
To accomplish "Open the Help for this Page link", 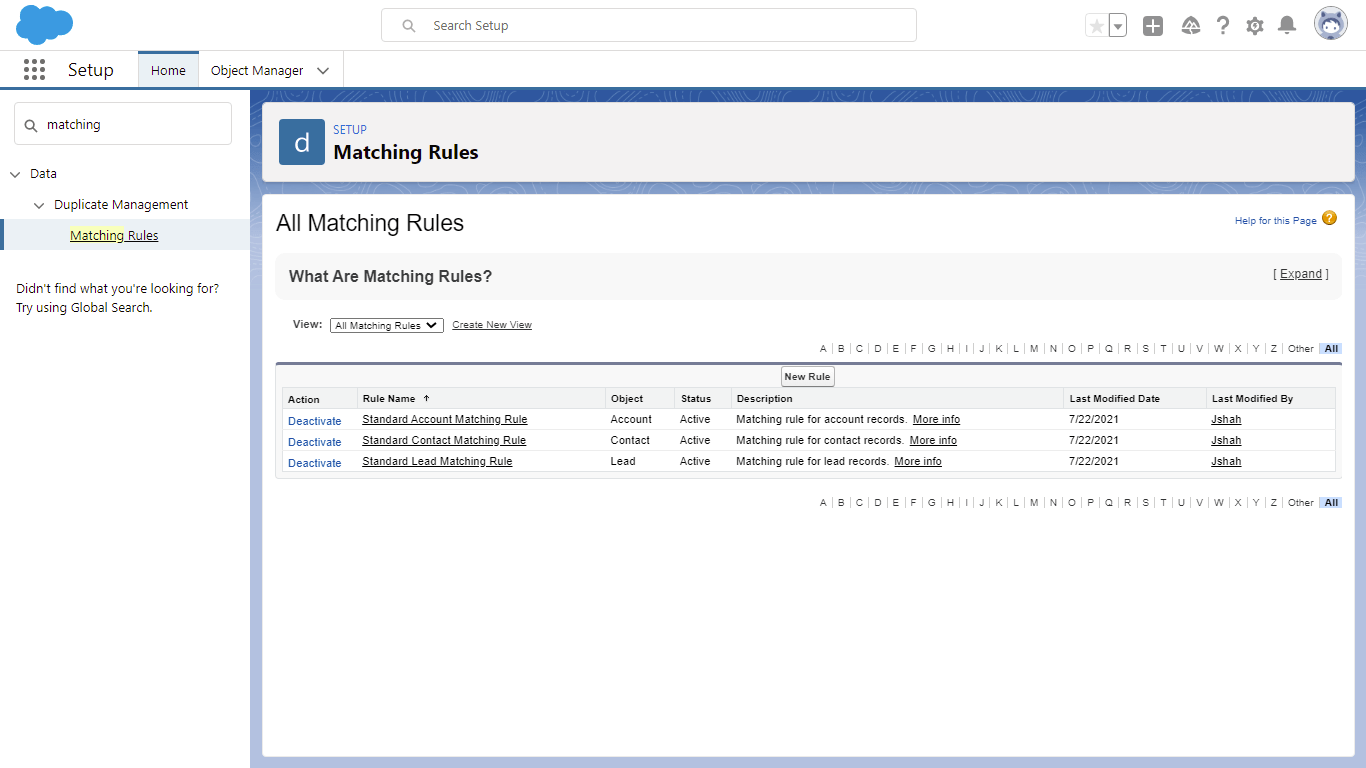I will 1276,221.
